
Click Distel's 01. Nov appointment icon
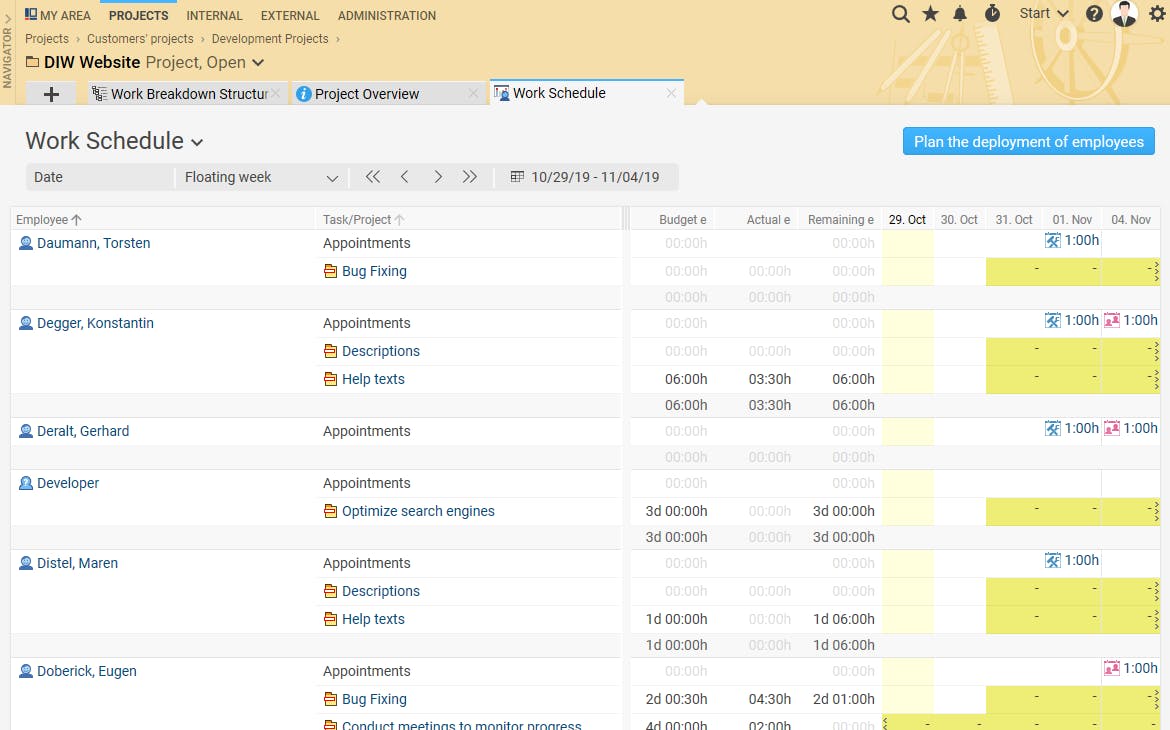1053,561
